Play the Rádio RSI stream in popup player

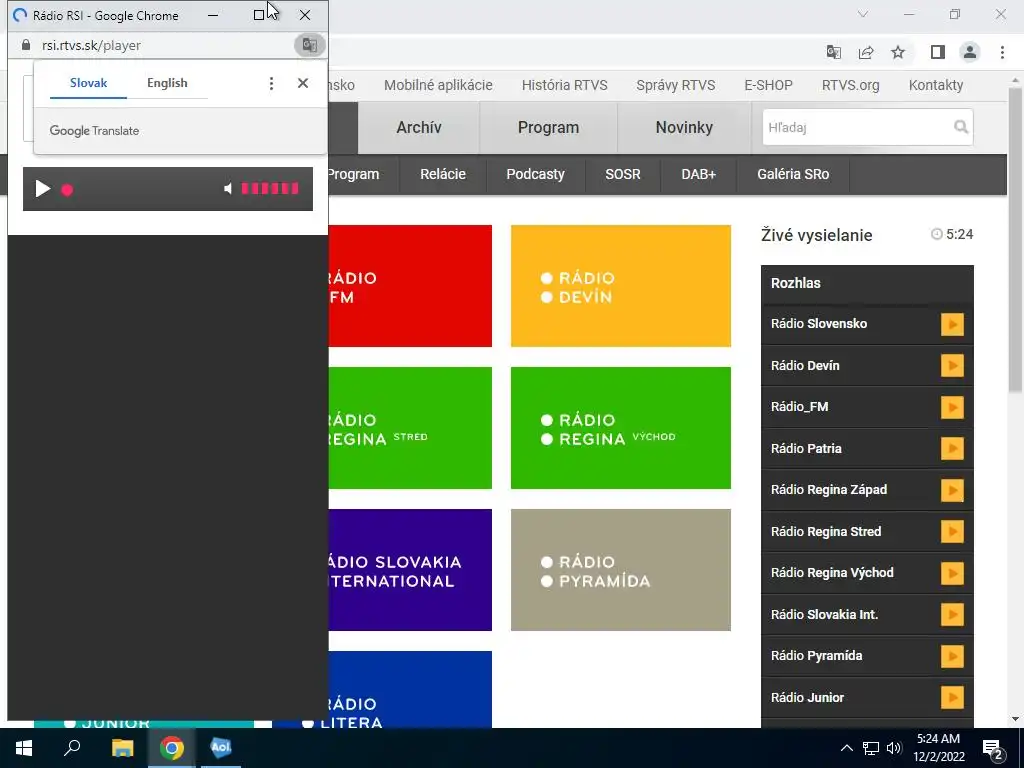tap(42, 189)
